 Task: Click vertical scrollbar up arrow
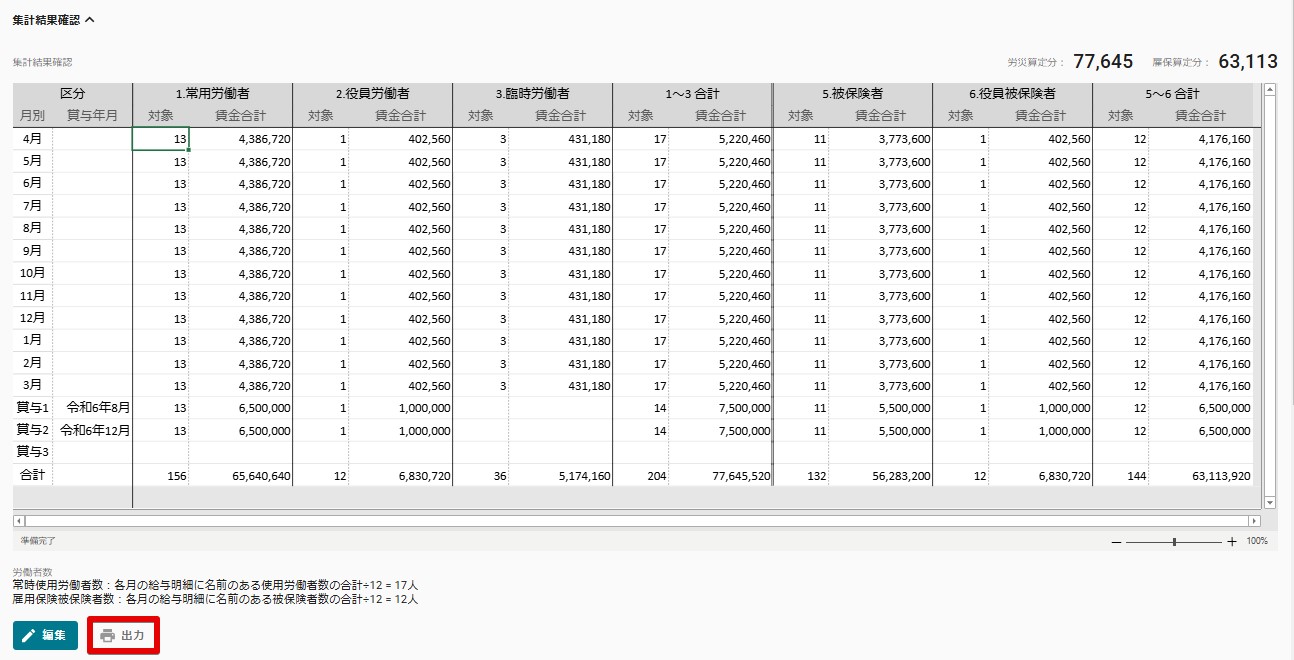coord(1270,89)
